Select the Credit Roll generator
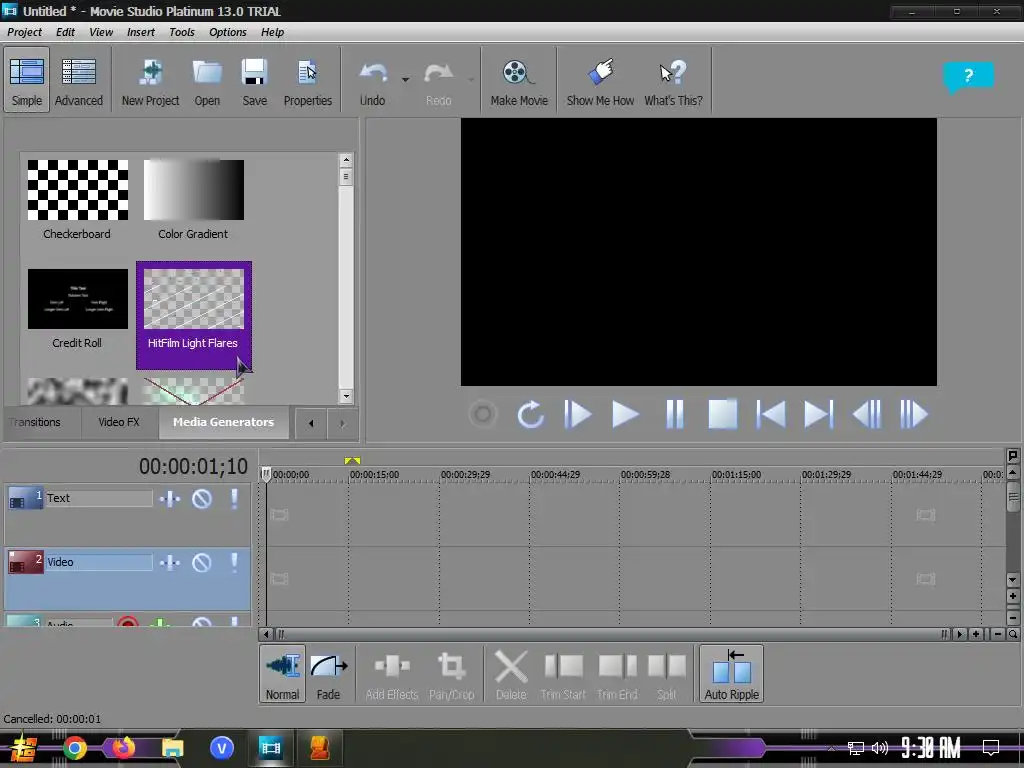The image size is (1024, 768). coord(78,308)
